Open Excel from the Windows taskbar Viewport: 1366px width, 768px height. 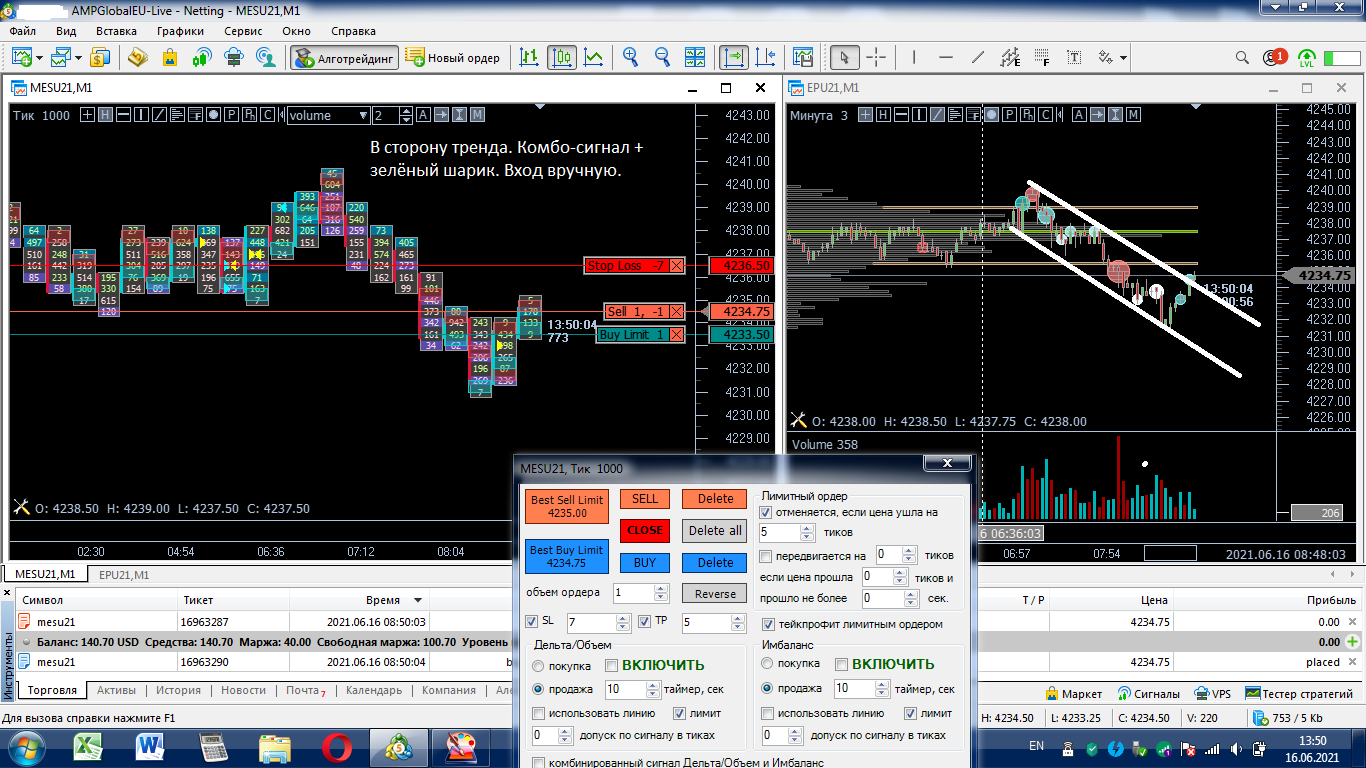click(x=89, y=746)
